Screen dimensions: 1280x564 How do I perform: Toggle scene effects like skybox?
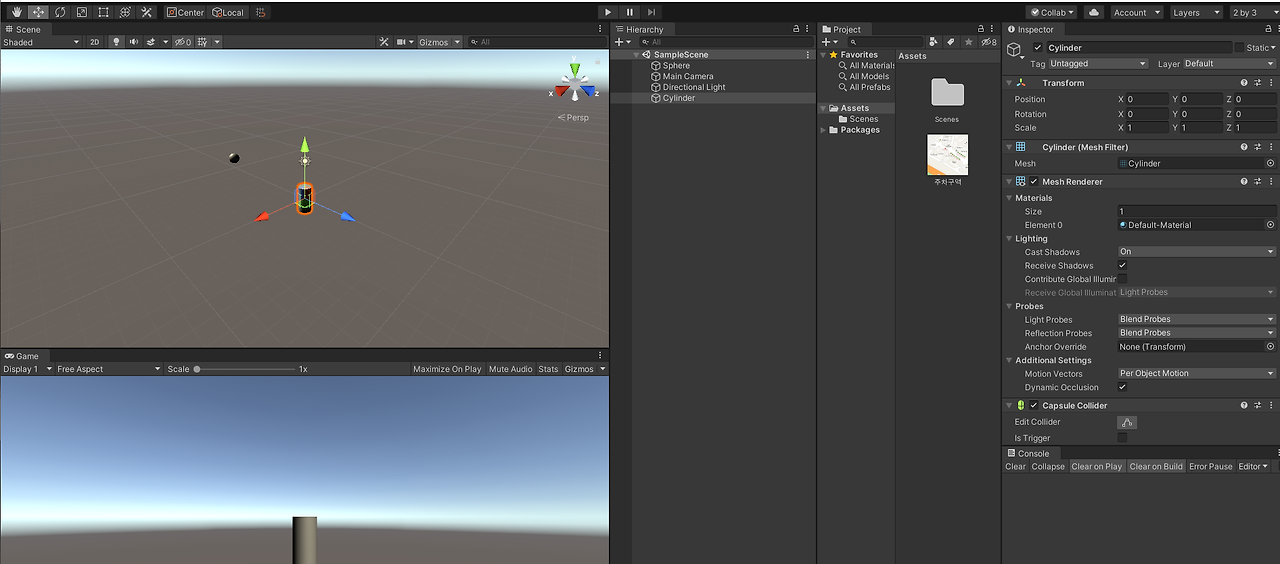coord(151,42)
